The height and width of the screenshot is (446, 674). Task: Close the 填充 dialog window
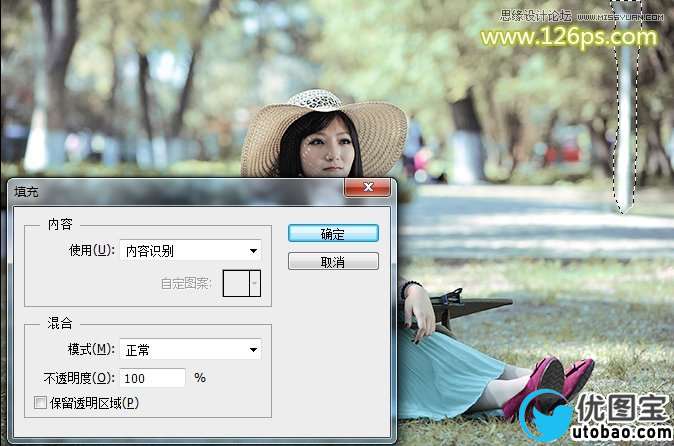click(368, 187)
